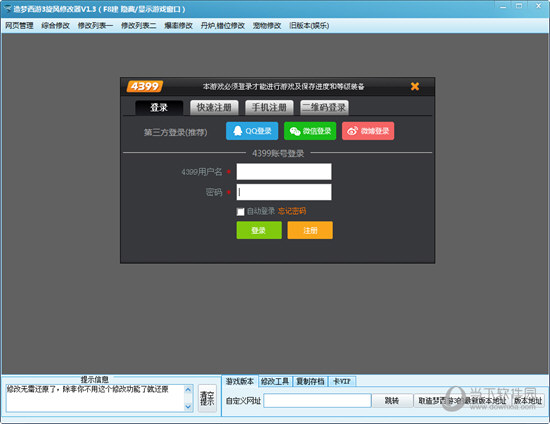Click the 提示信息 scrollbar up arrow
The image size is (550, 424).
click(188, 389)
